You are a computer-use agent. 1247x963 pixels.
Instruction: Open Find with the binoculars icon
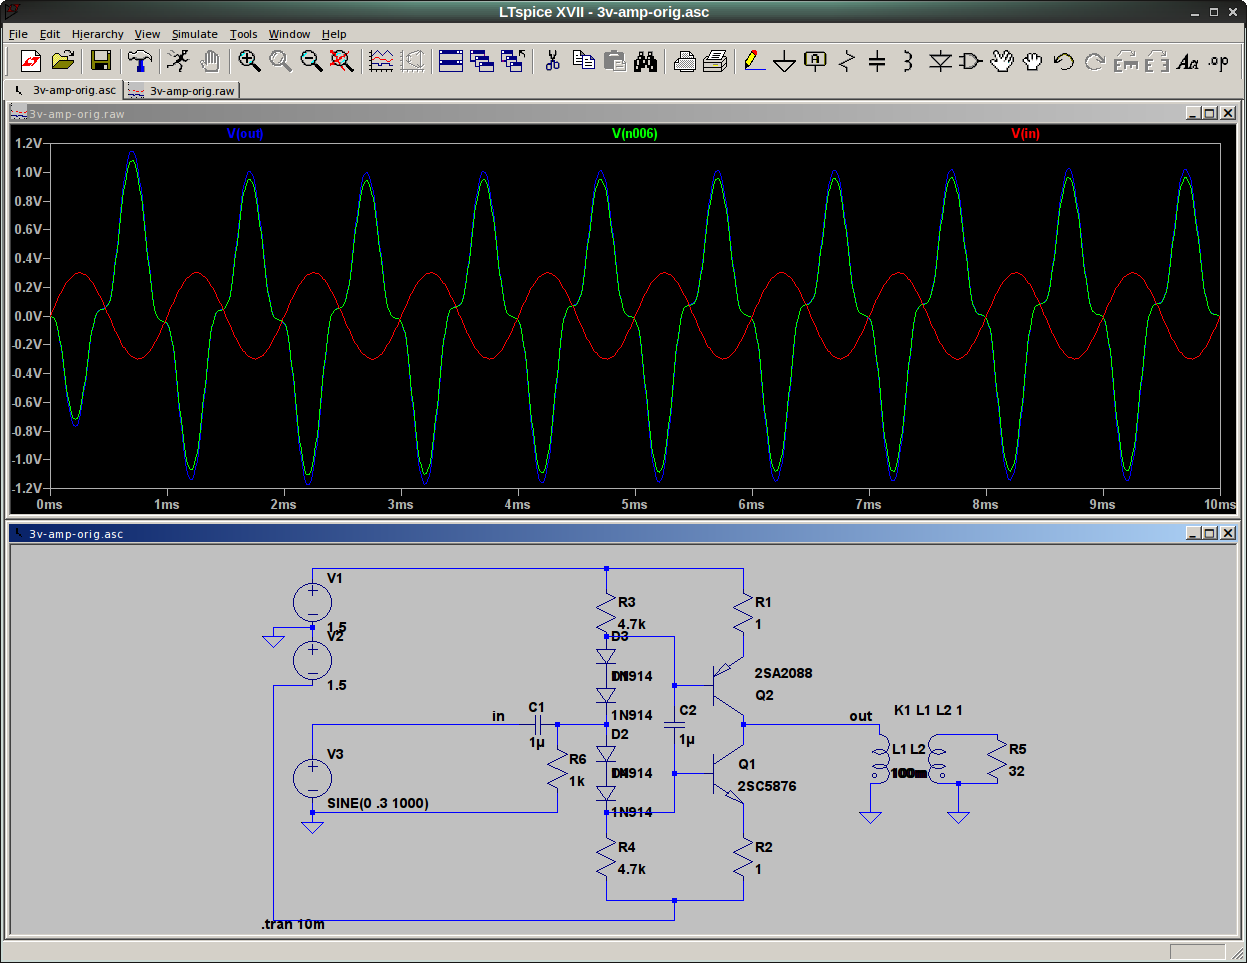(646, 61)
